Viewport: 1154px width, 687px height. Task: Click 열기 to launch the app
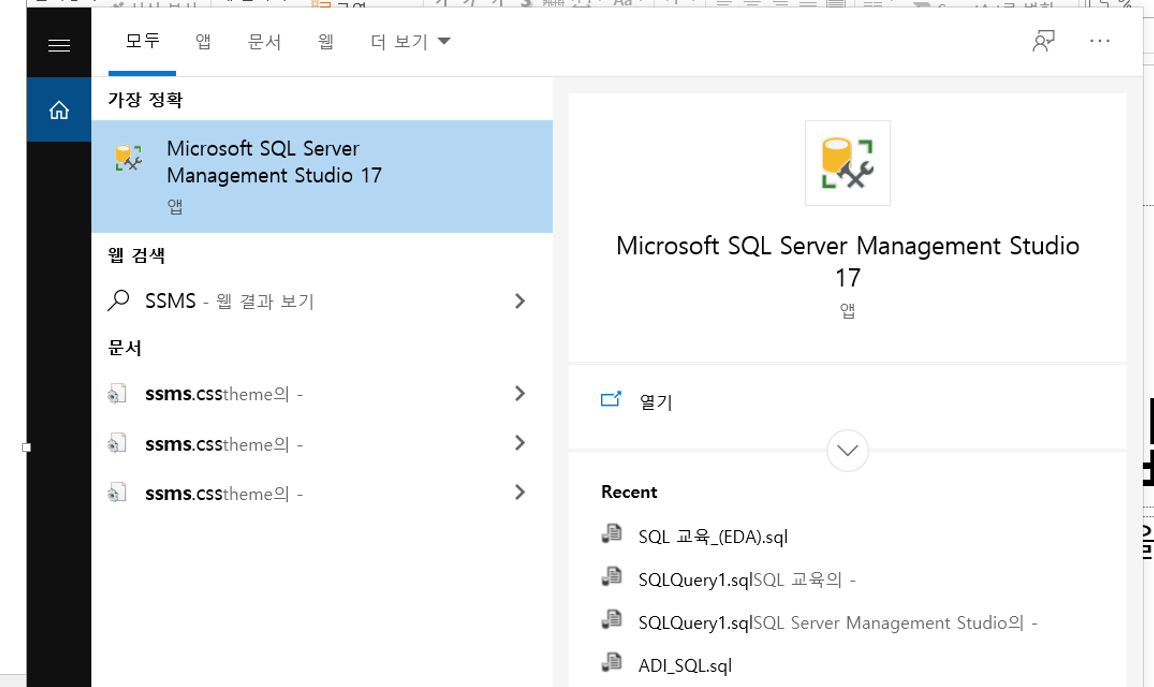pos(656,401)
